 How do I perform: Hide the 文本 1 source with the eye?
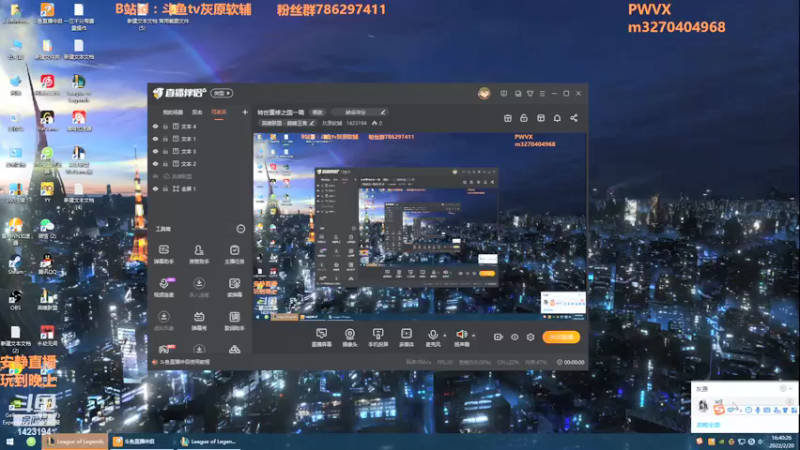[x=156, y=139]
